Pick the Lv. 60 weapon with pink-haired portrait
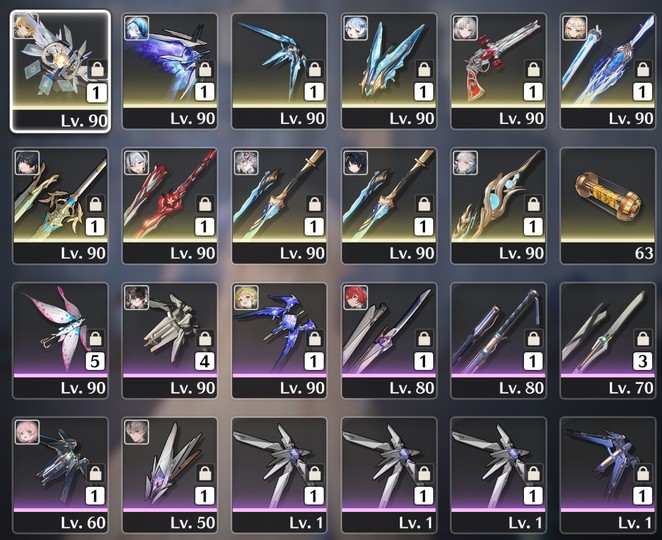The height and width of the screenshot is (540, 662). (x=60, y=475)
